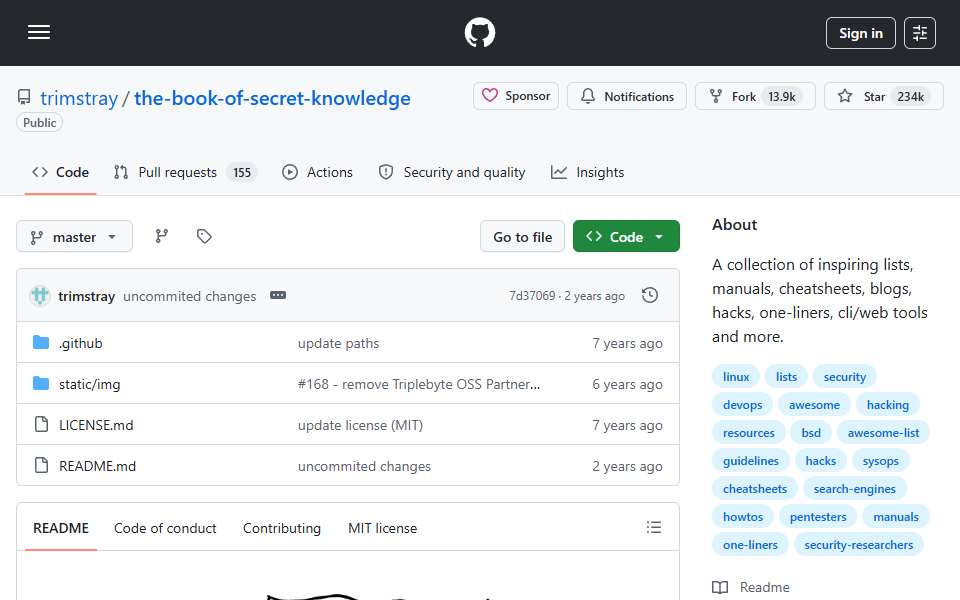Open the Readme link in About
960x600 pixels.
[x=751, y=587]
